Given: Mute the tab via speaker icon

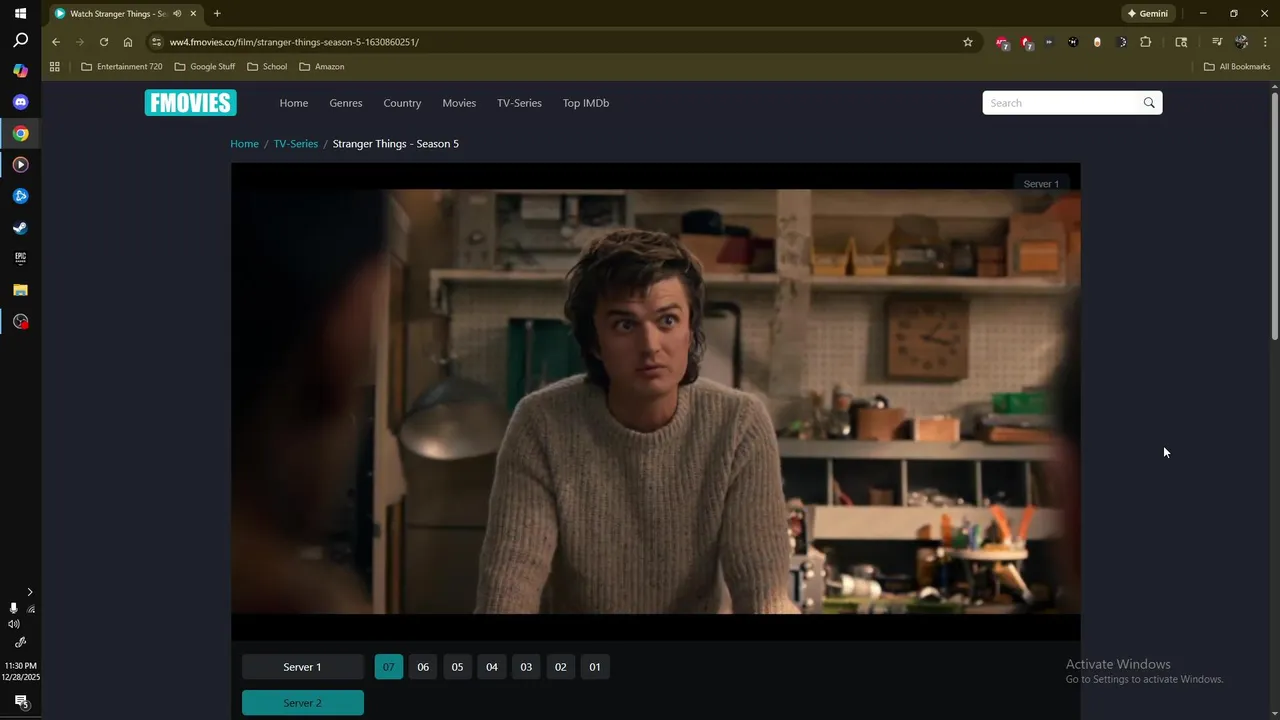Looking at the screenshot, I should point(177,14).
